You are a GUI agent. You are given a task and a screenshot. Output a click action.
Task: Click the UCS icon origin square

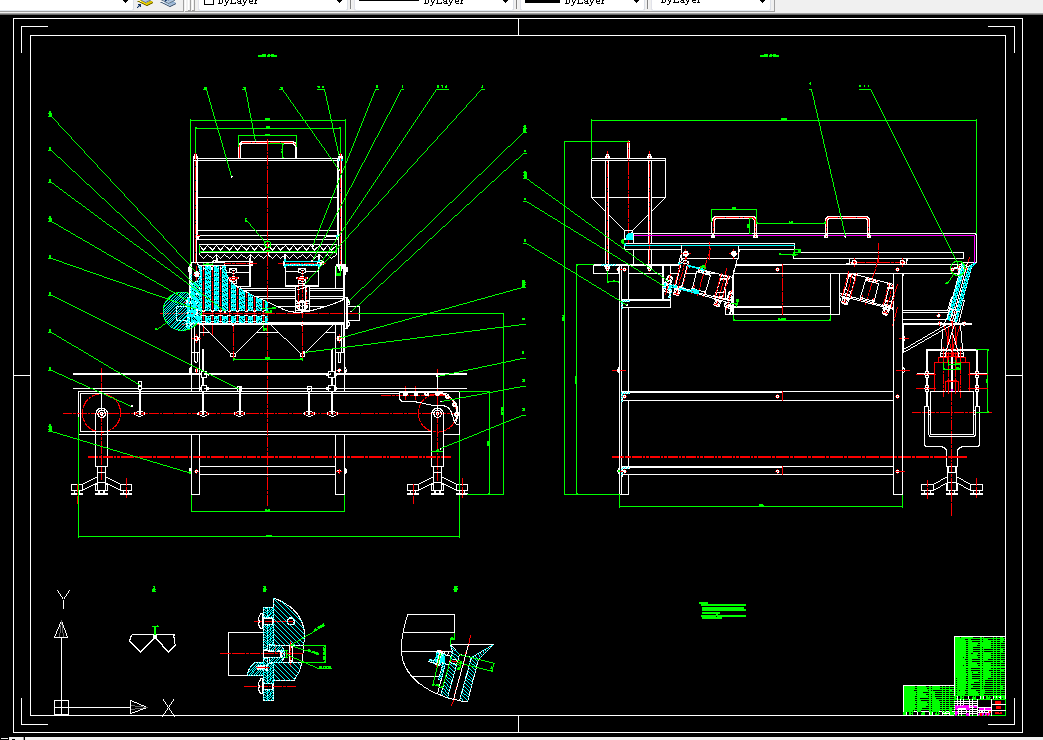pyautogui.click(x=61, y=708)
